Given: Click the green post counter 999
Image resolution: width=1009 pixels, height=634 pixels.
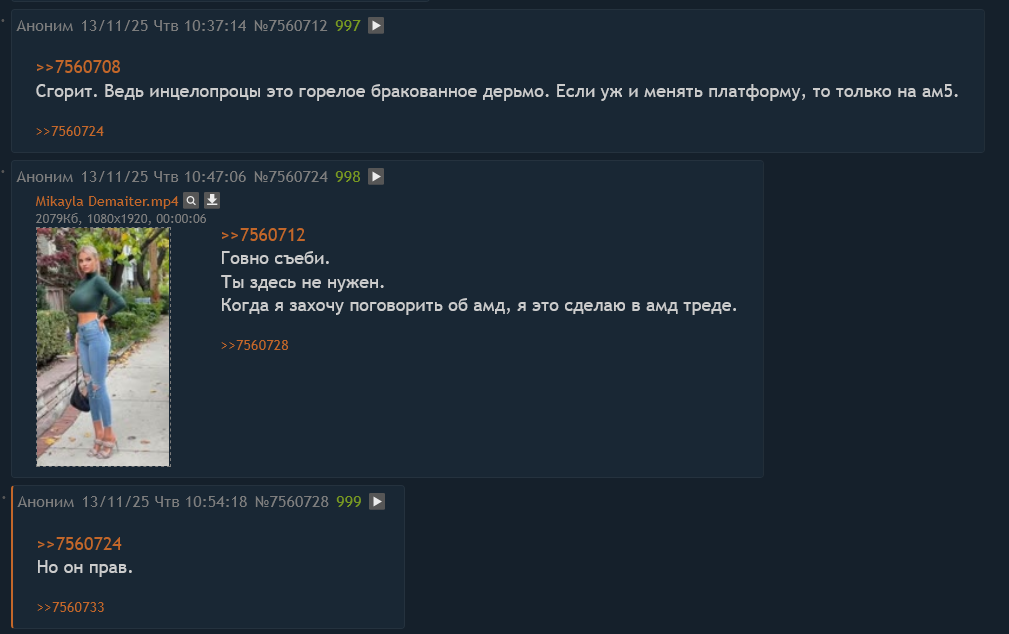Looking at the screenshot, I should 349,501.
